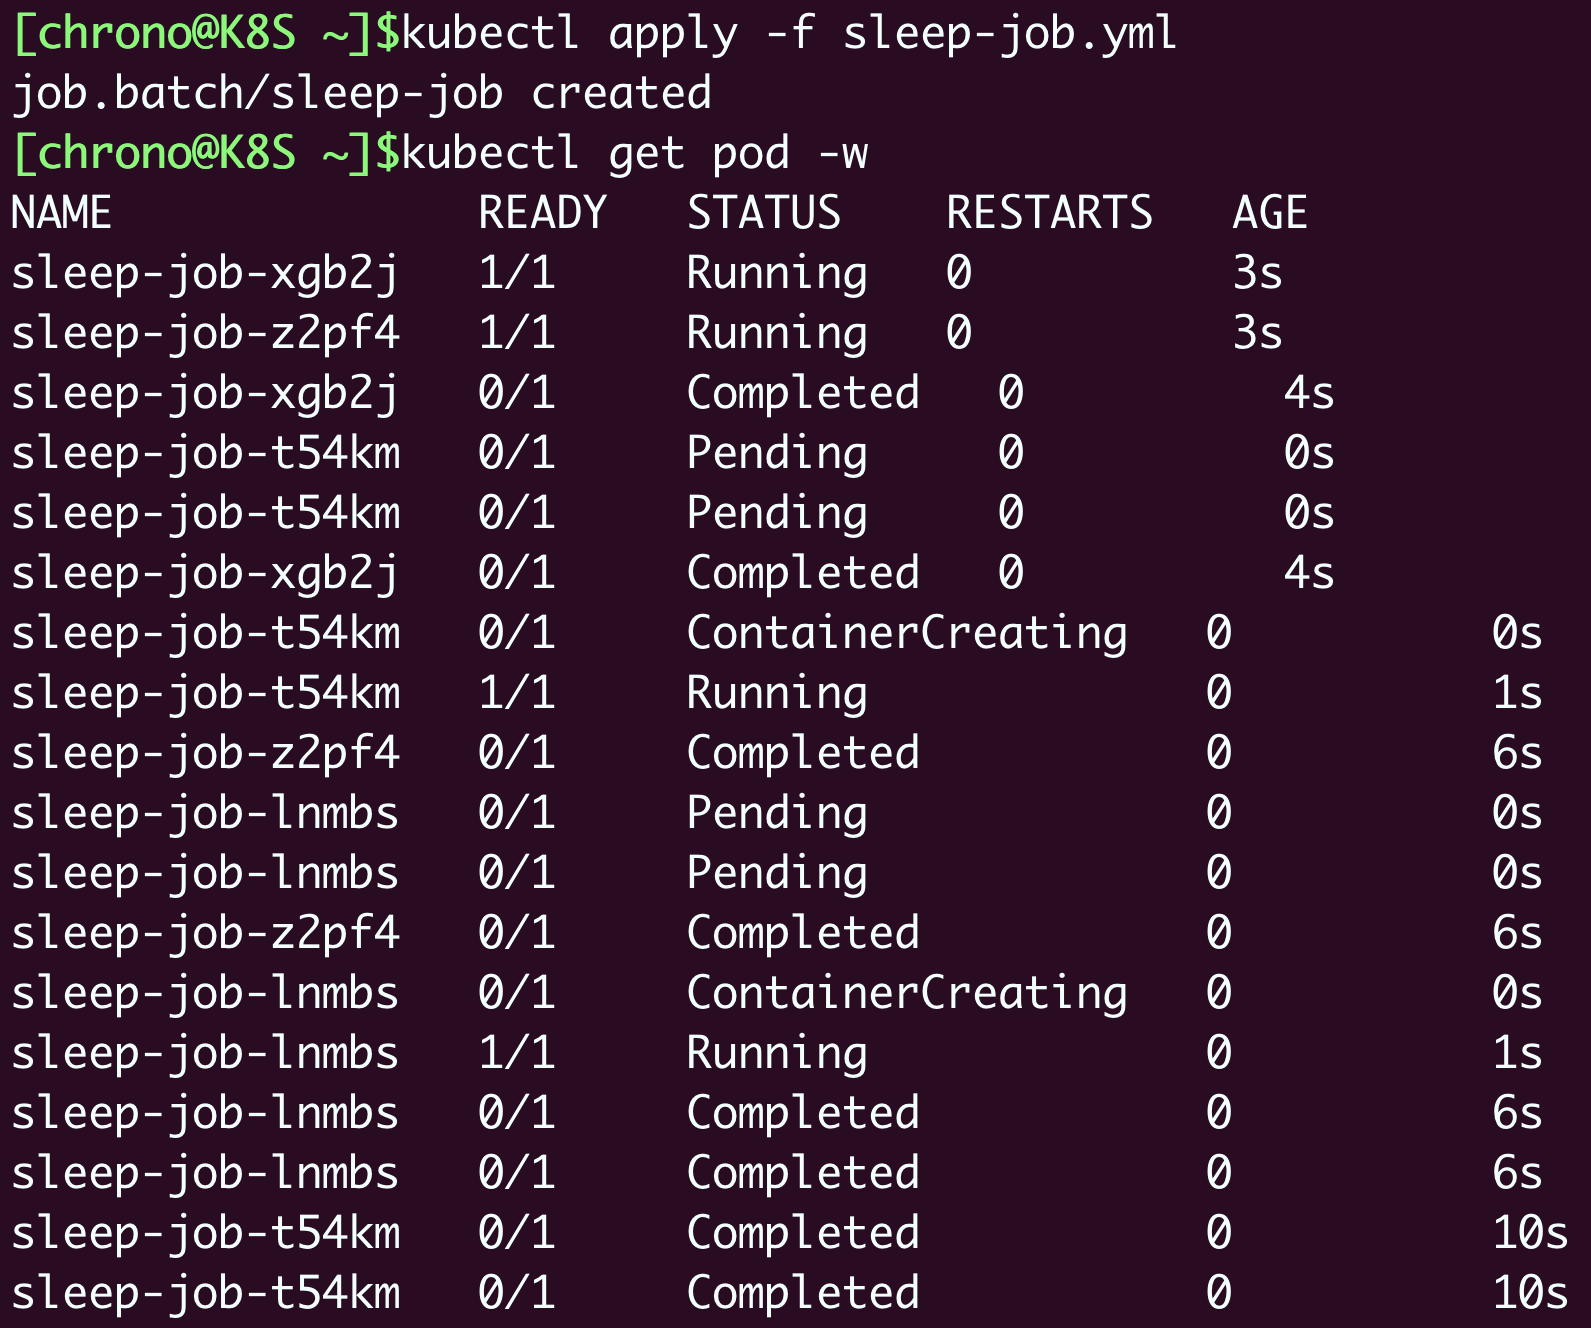The width and height of the screenshot is (1591, 1328).
Task: Click ContainerCreating status of sleep-job-t54km
Action: [907, 634]
